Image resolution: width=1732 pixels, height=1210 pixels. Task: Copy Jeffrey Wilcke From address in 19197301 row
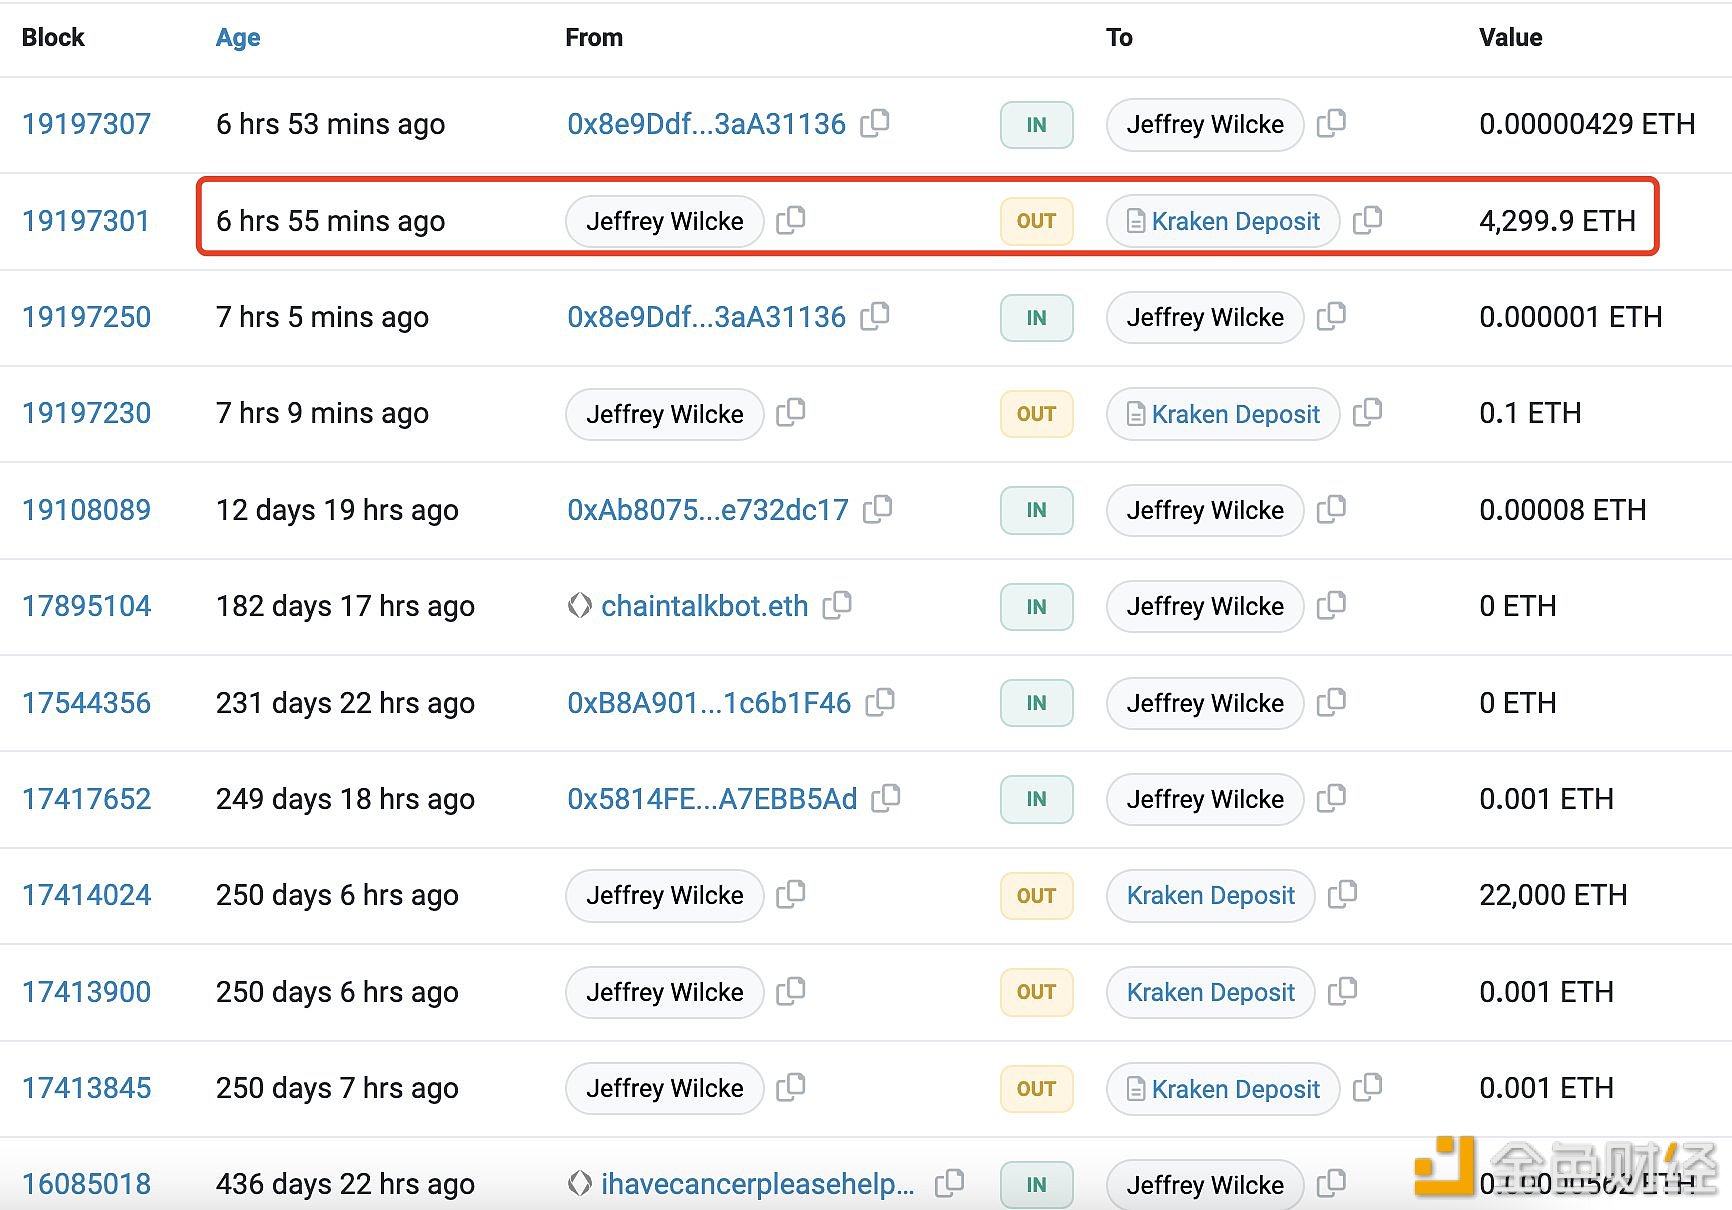791,220
